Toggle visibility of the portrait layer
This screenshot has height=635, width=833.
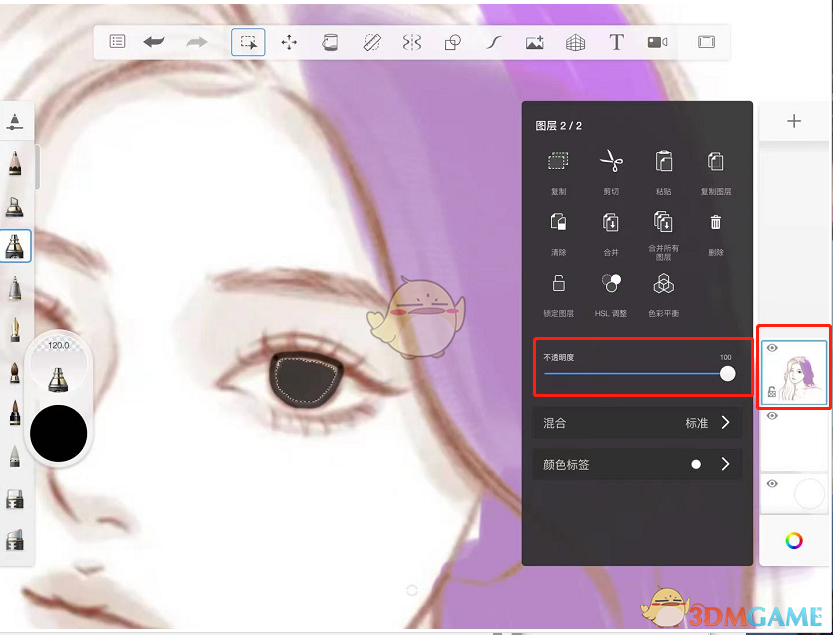coord(771,348)
